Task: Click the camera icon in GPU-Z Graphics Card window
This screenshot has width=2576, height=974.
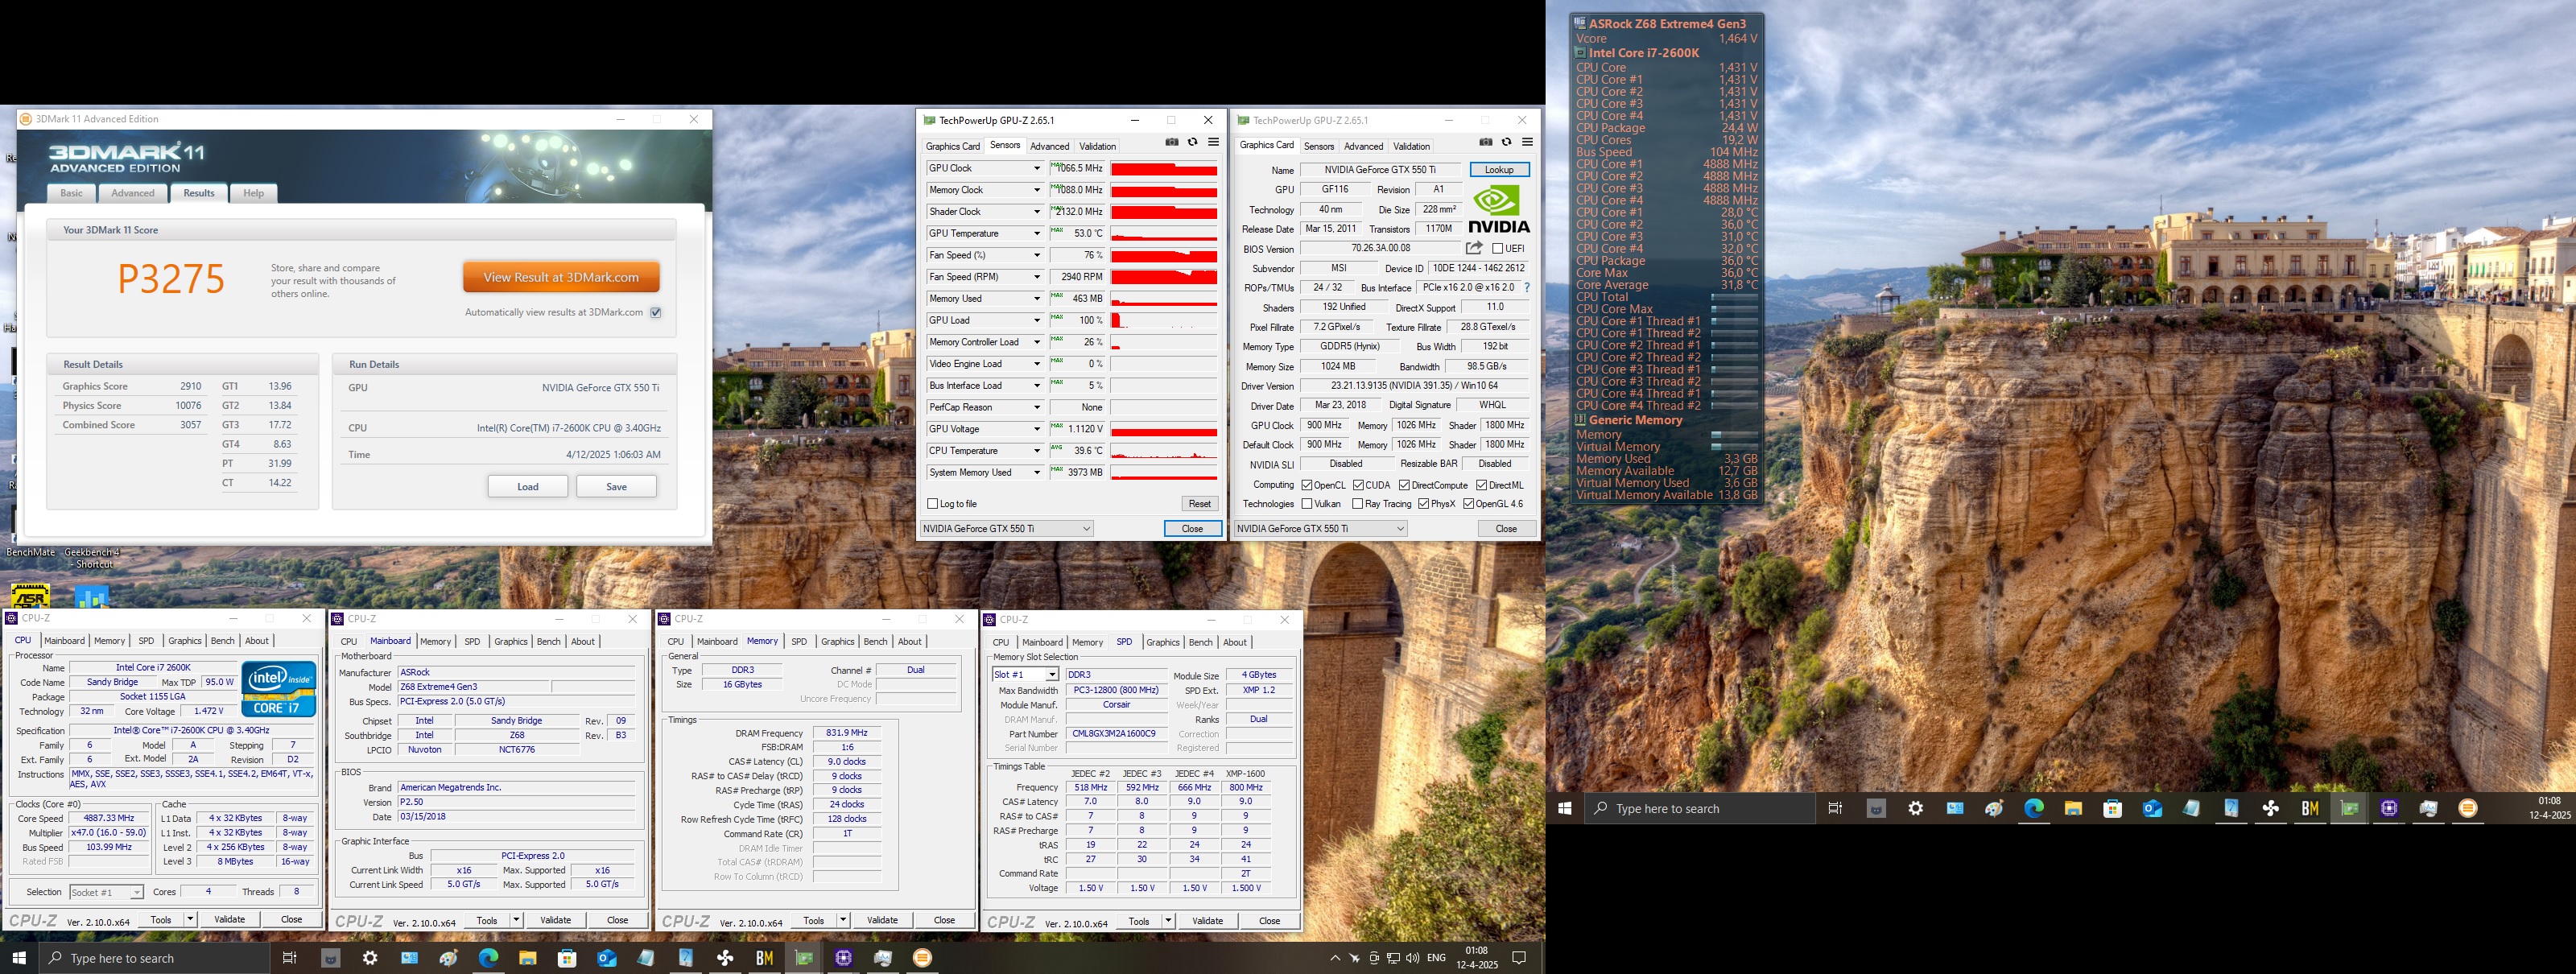Action: (1486, 142)
